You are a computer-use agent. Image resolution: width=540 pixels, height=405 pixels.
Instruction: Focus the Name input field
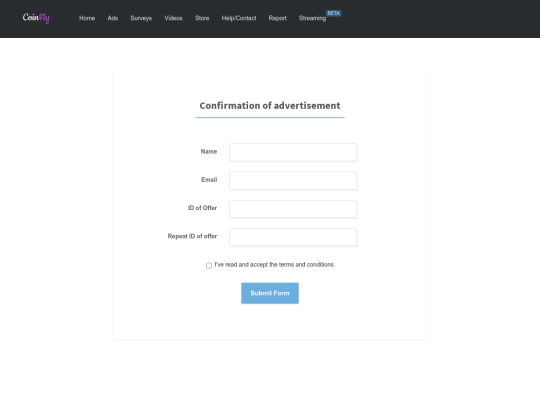click(x=293, y=152)
